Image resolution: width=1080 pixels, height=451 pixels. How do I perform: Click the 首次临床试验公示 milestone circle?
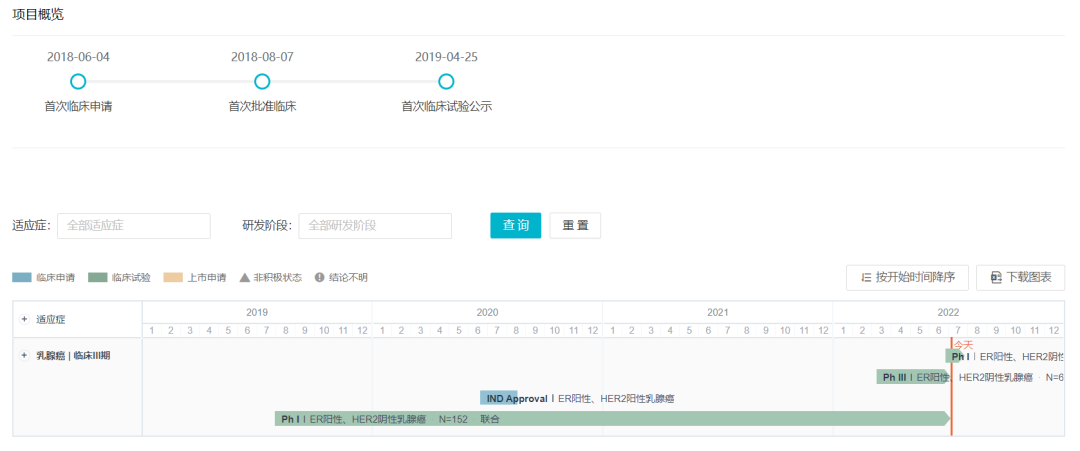pyautogui.click(x=446, y=81)
